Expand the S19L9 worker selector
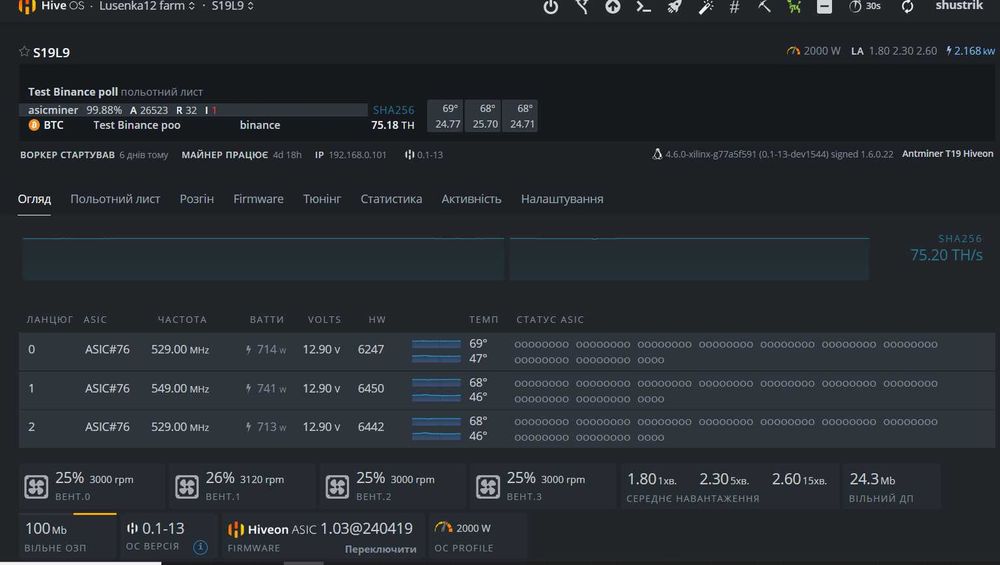Screen dimensions: 1000x565 (x=233, y=6)
